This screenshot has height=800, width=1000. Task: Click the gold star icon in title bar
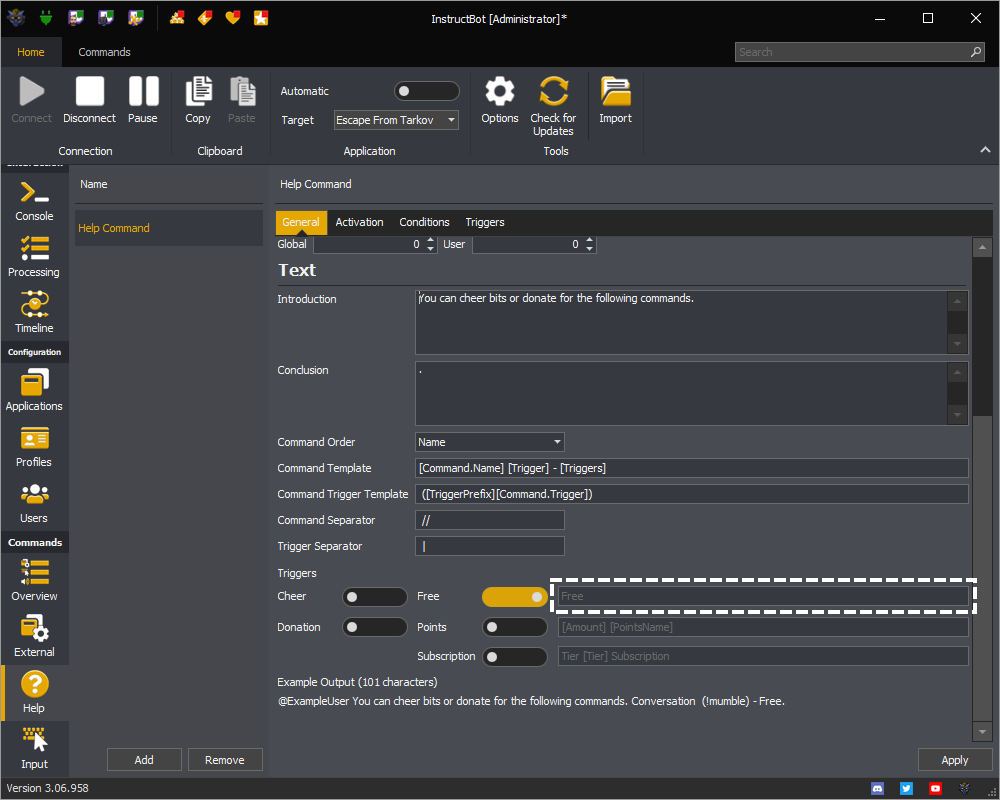261,18
